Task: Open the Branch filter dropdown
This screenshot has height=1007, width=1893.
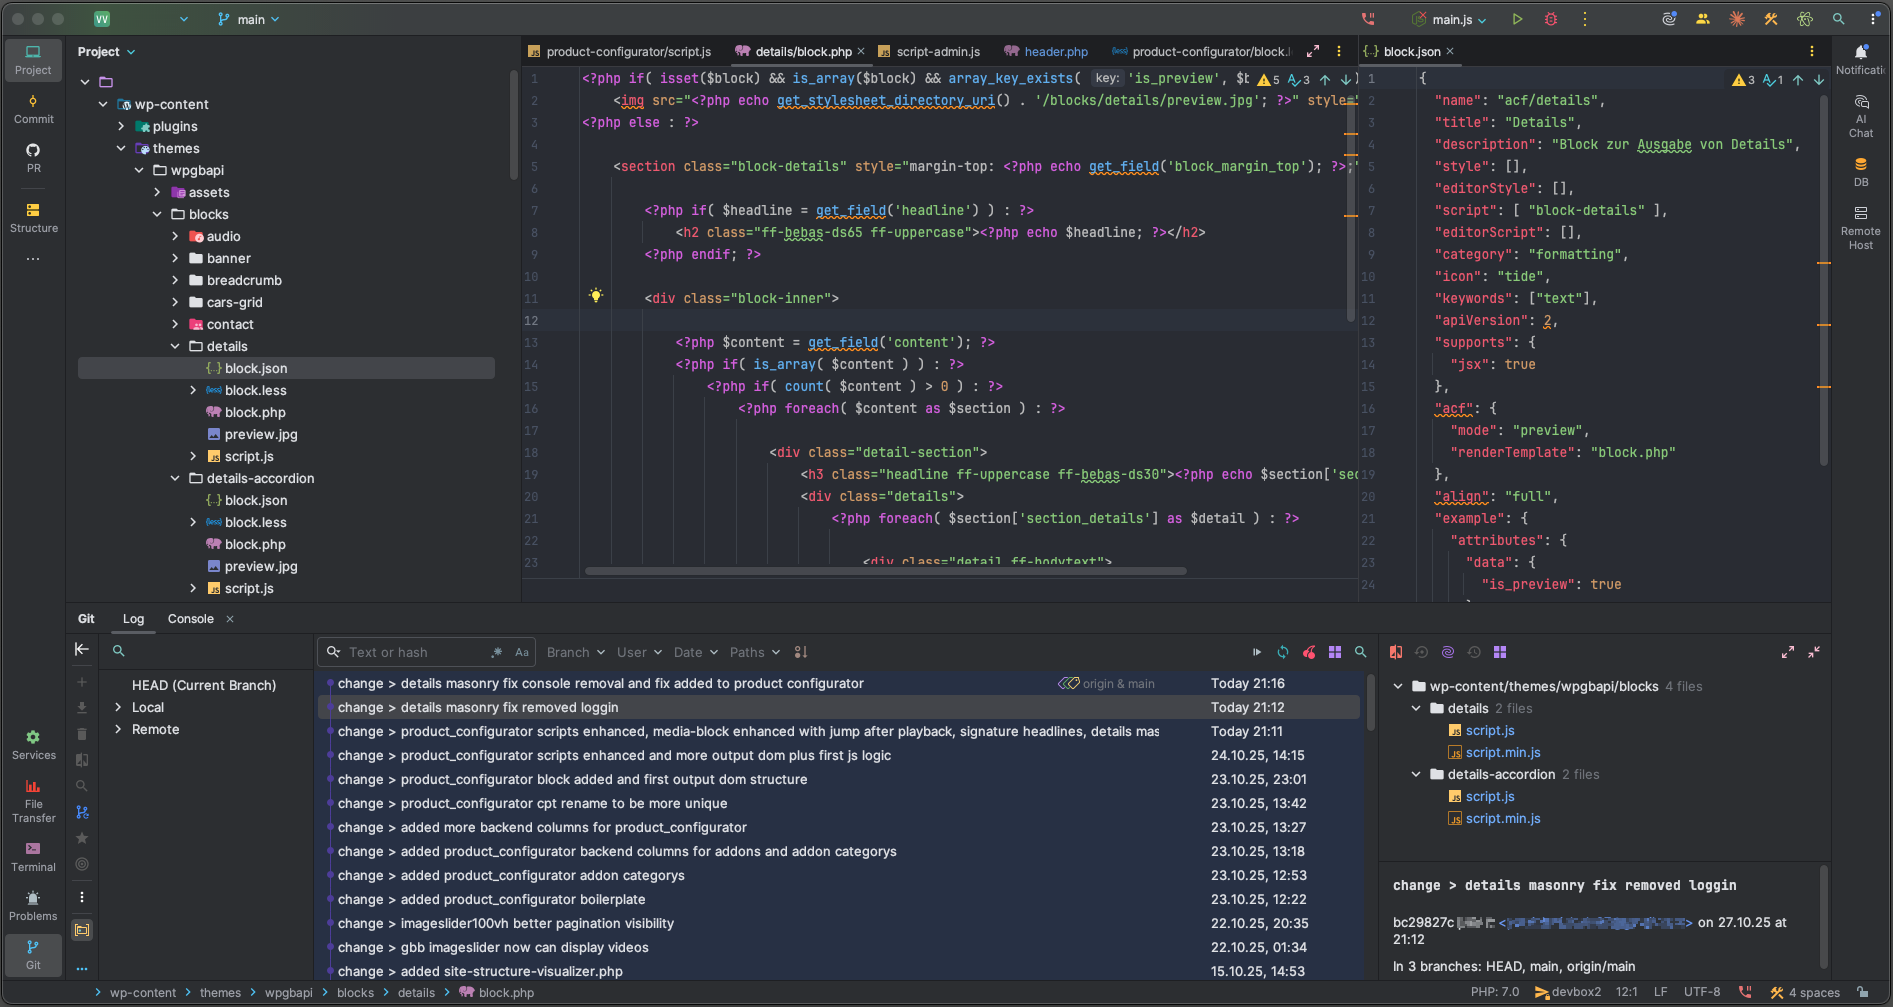Action: 575,652
